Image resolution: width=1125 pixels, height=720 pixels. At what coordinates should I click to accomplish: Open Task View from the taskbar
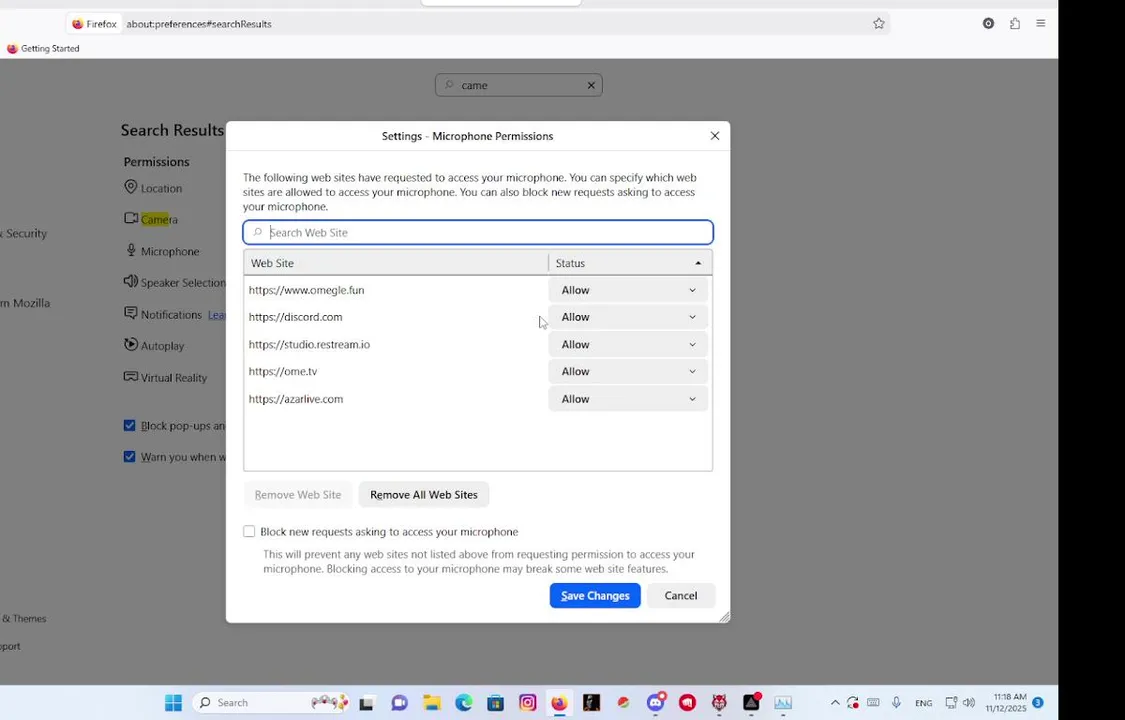pyautogui.click(x=367, y=703)
